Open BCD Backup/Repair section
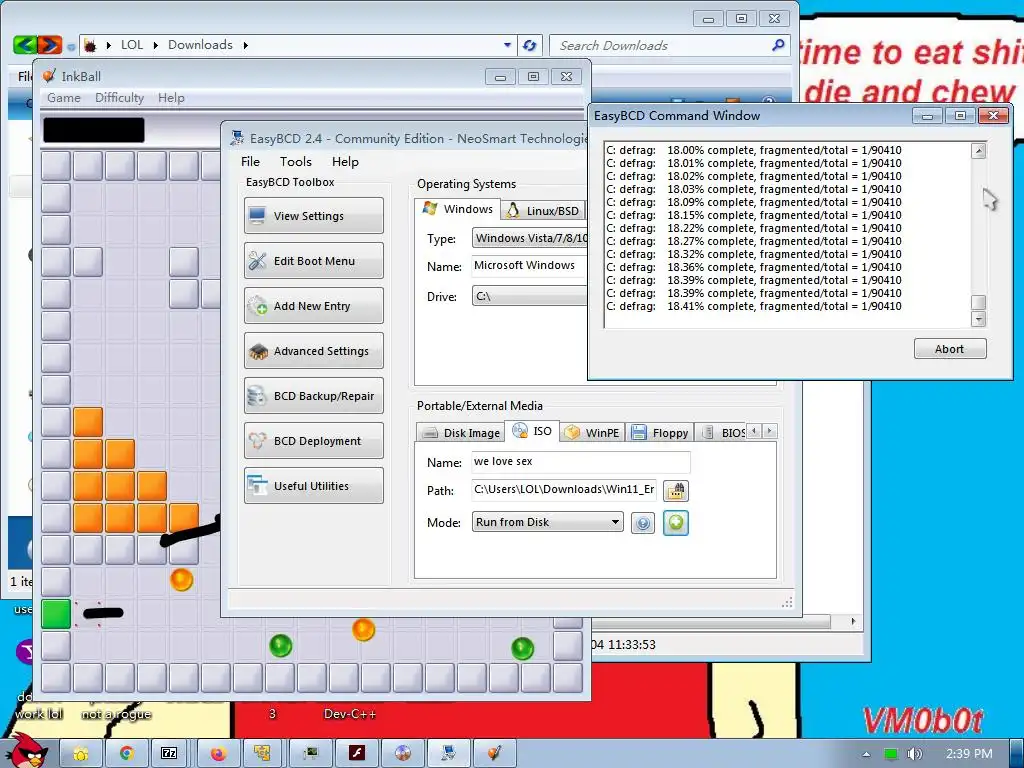The height and width of the screenshot is (768, 1024). click(x=313, y=396)
